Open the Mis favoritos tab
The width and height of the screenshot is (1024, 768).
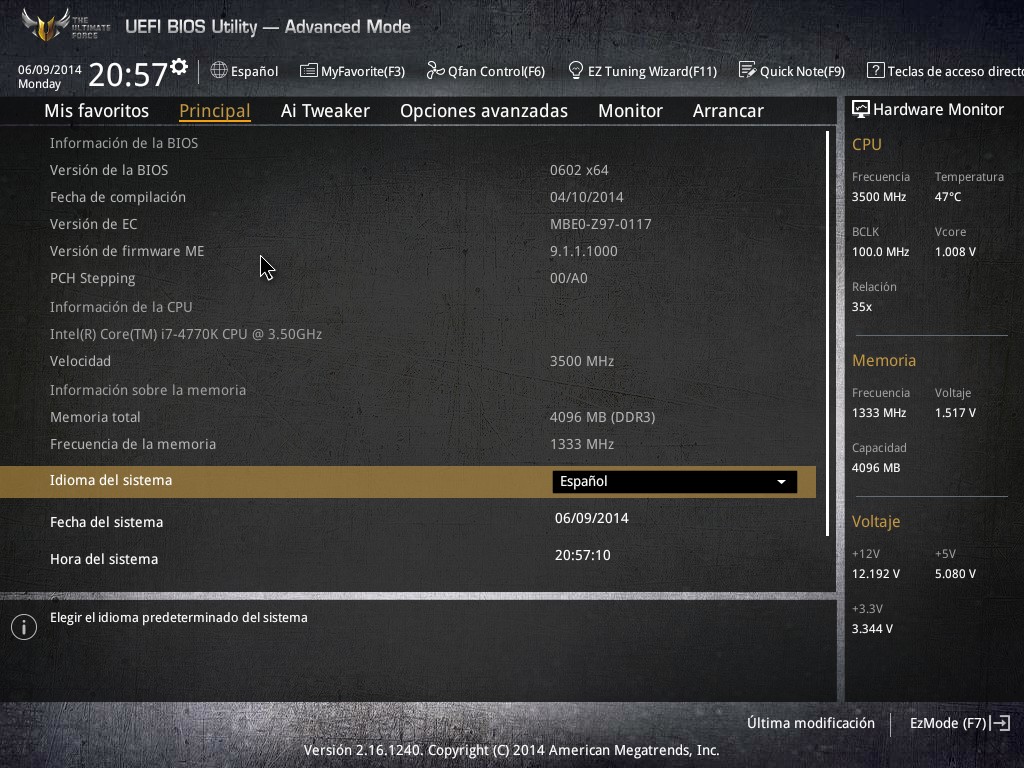coord(97,111)
